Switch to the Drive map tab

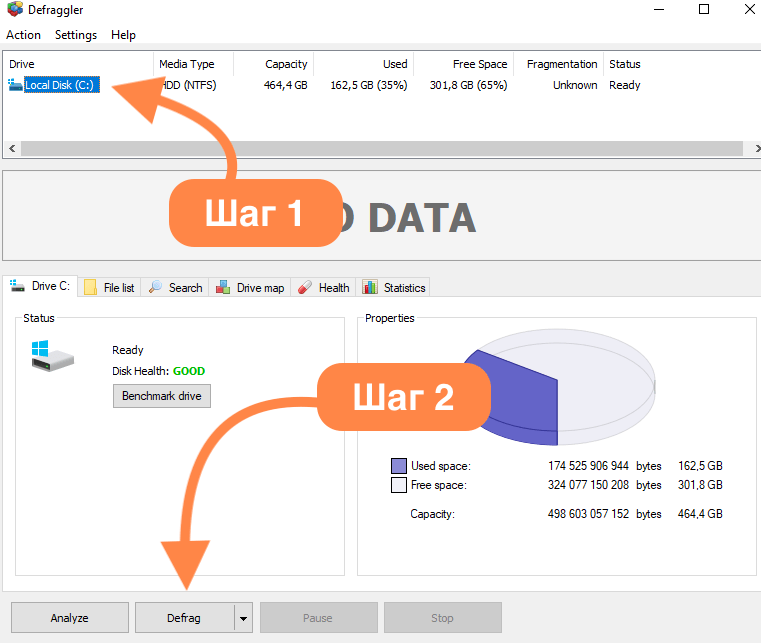(250, 287)
